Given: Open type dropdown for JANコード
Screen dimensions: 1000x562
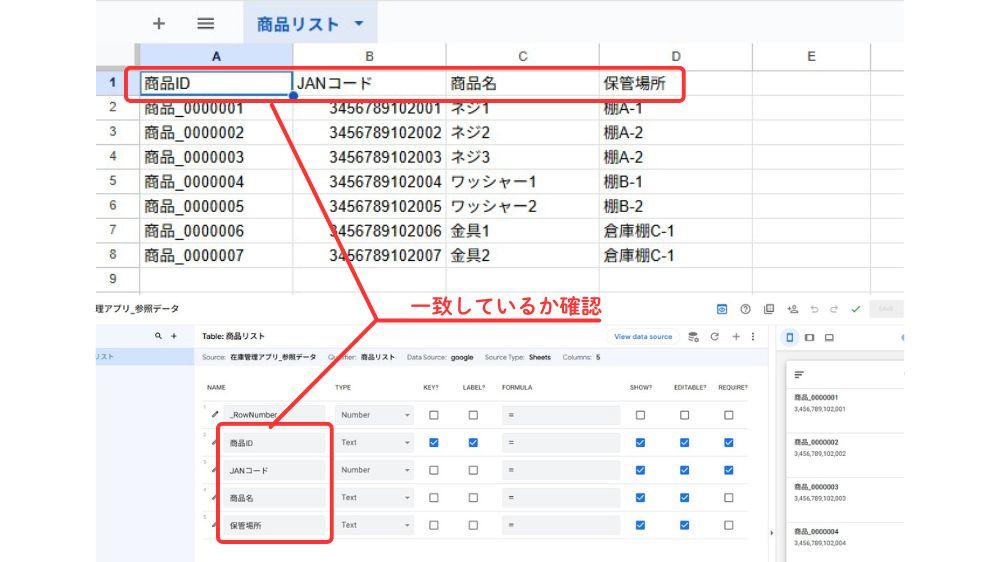Looking at the screenshot, I should pos(374,470).
